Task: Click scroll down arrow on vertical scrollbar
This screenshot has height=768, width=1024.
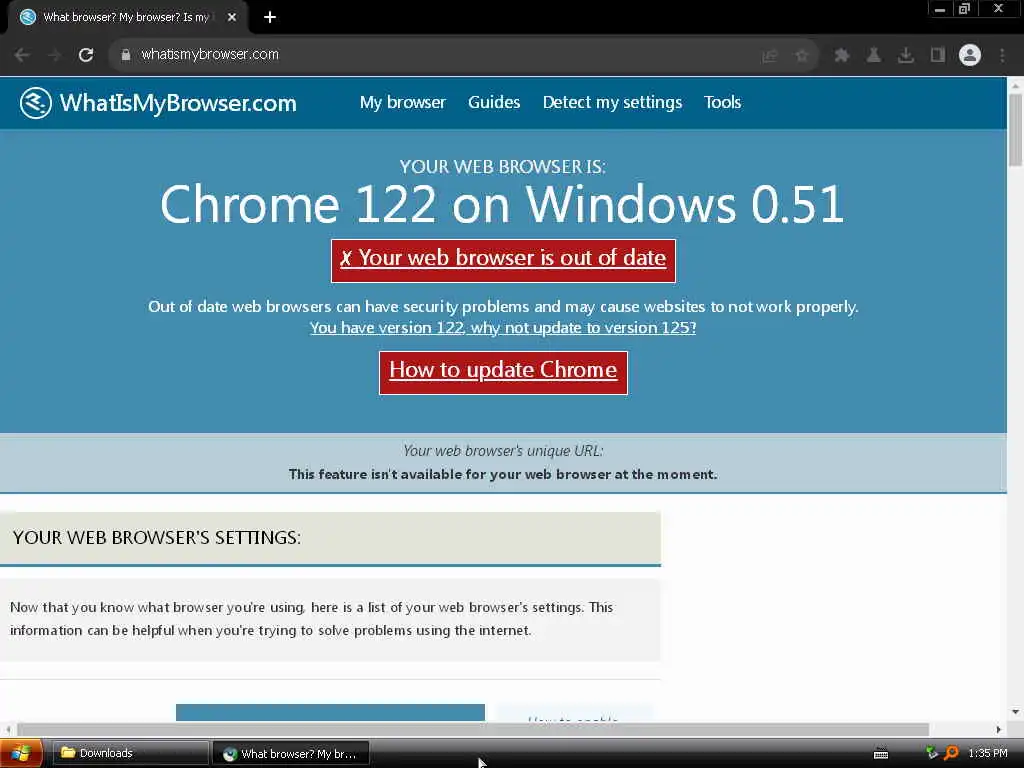Action: 1015,711
